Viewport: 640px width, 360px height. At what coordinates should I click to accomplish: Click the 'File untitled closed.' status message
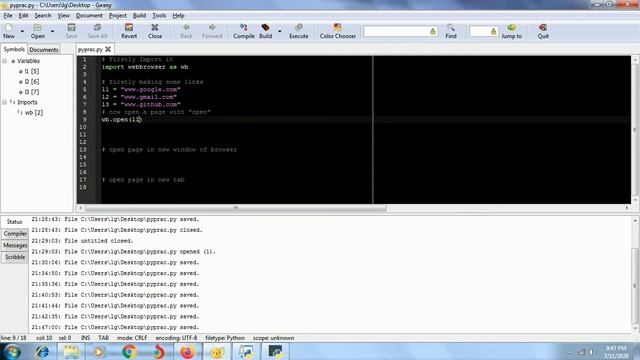82,241
